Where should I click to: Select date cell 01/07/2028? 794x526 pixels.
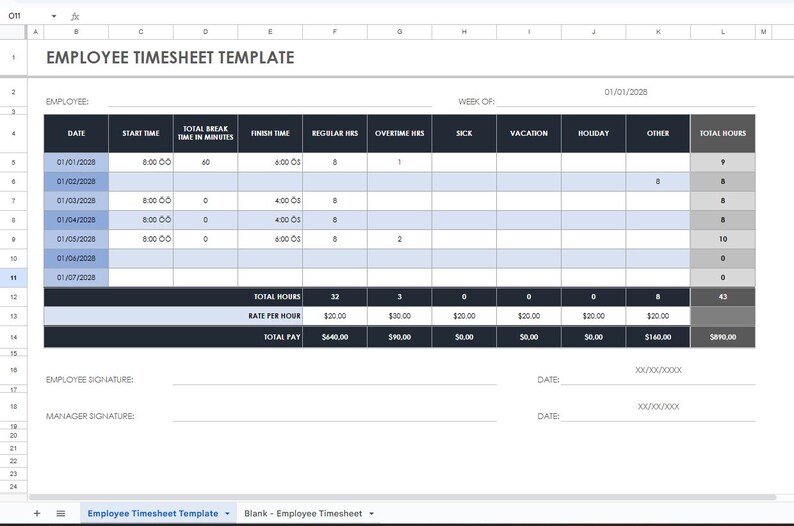click(76, 277)
